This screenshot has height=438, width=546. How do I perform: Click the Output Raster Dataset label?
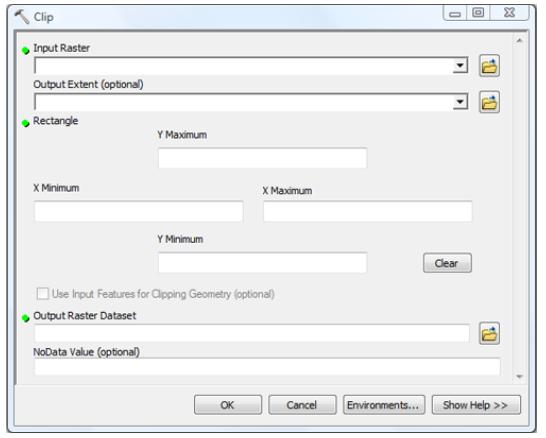click(85, 315)
